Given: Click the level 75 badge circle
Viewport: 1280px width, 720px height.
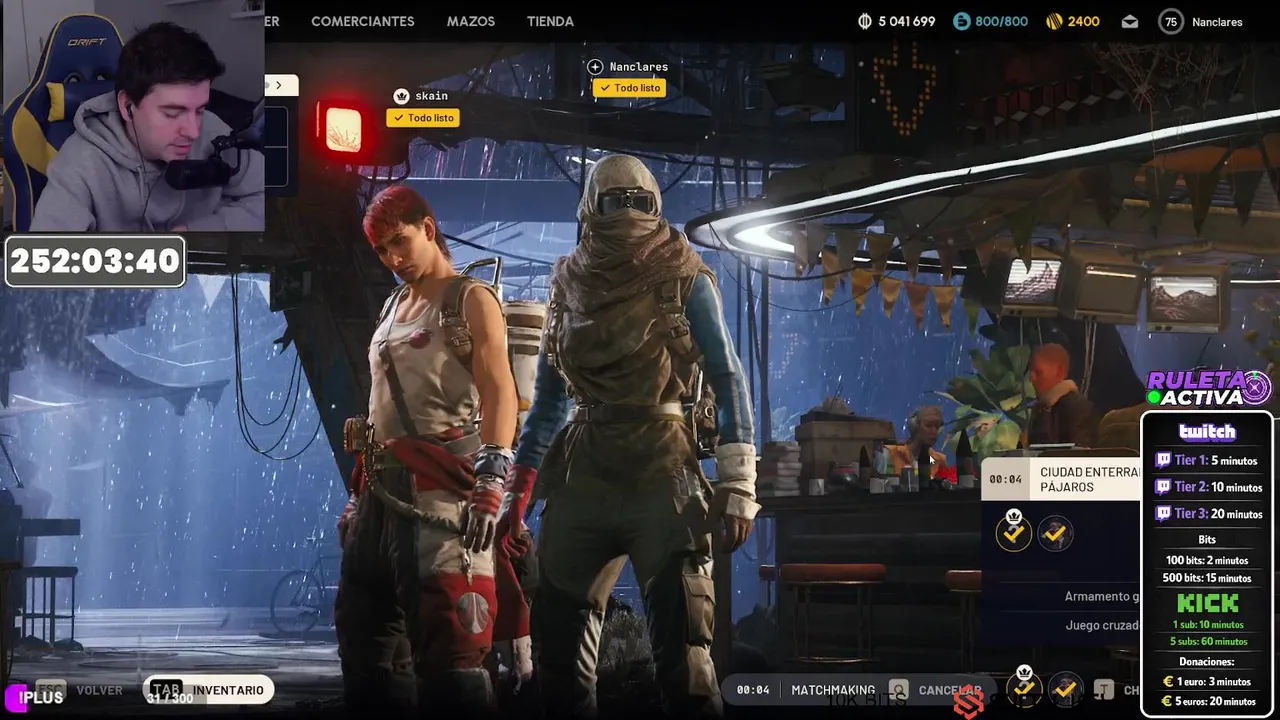Looking at the screenshot, I should click(1170, 21).
